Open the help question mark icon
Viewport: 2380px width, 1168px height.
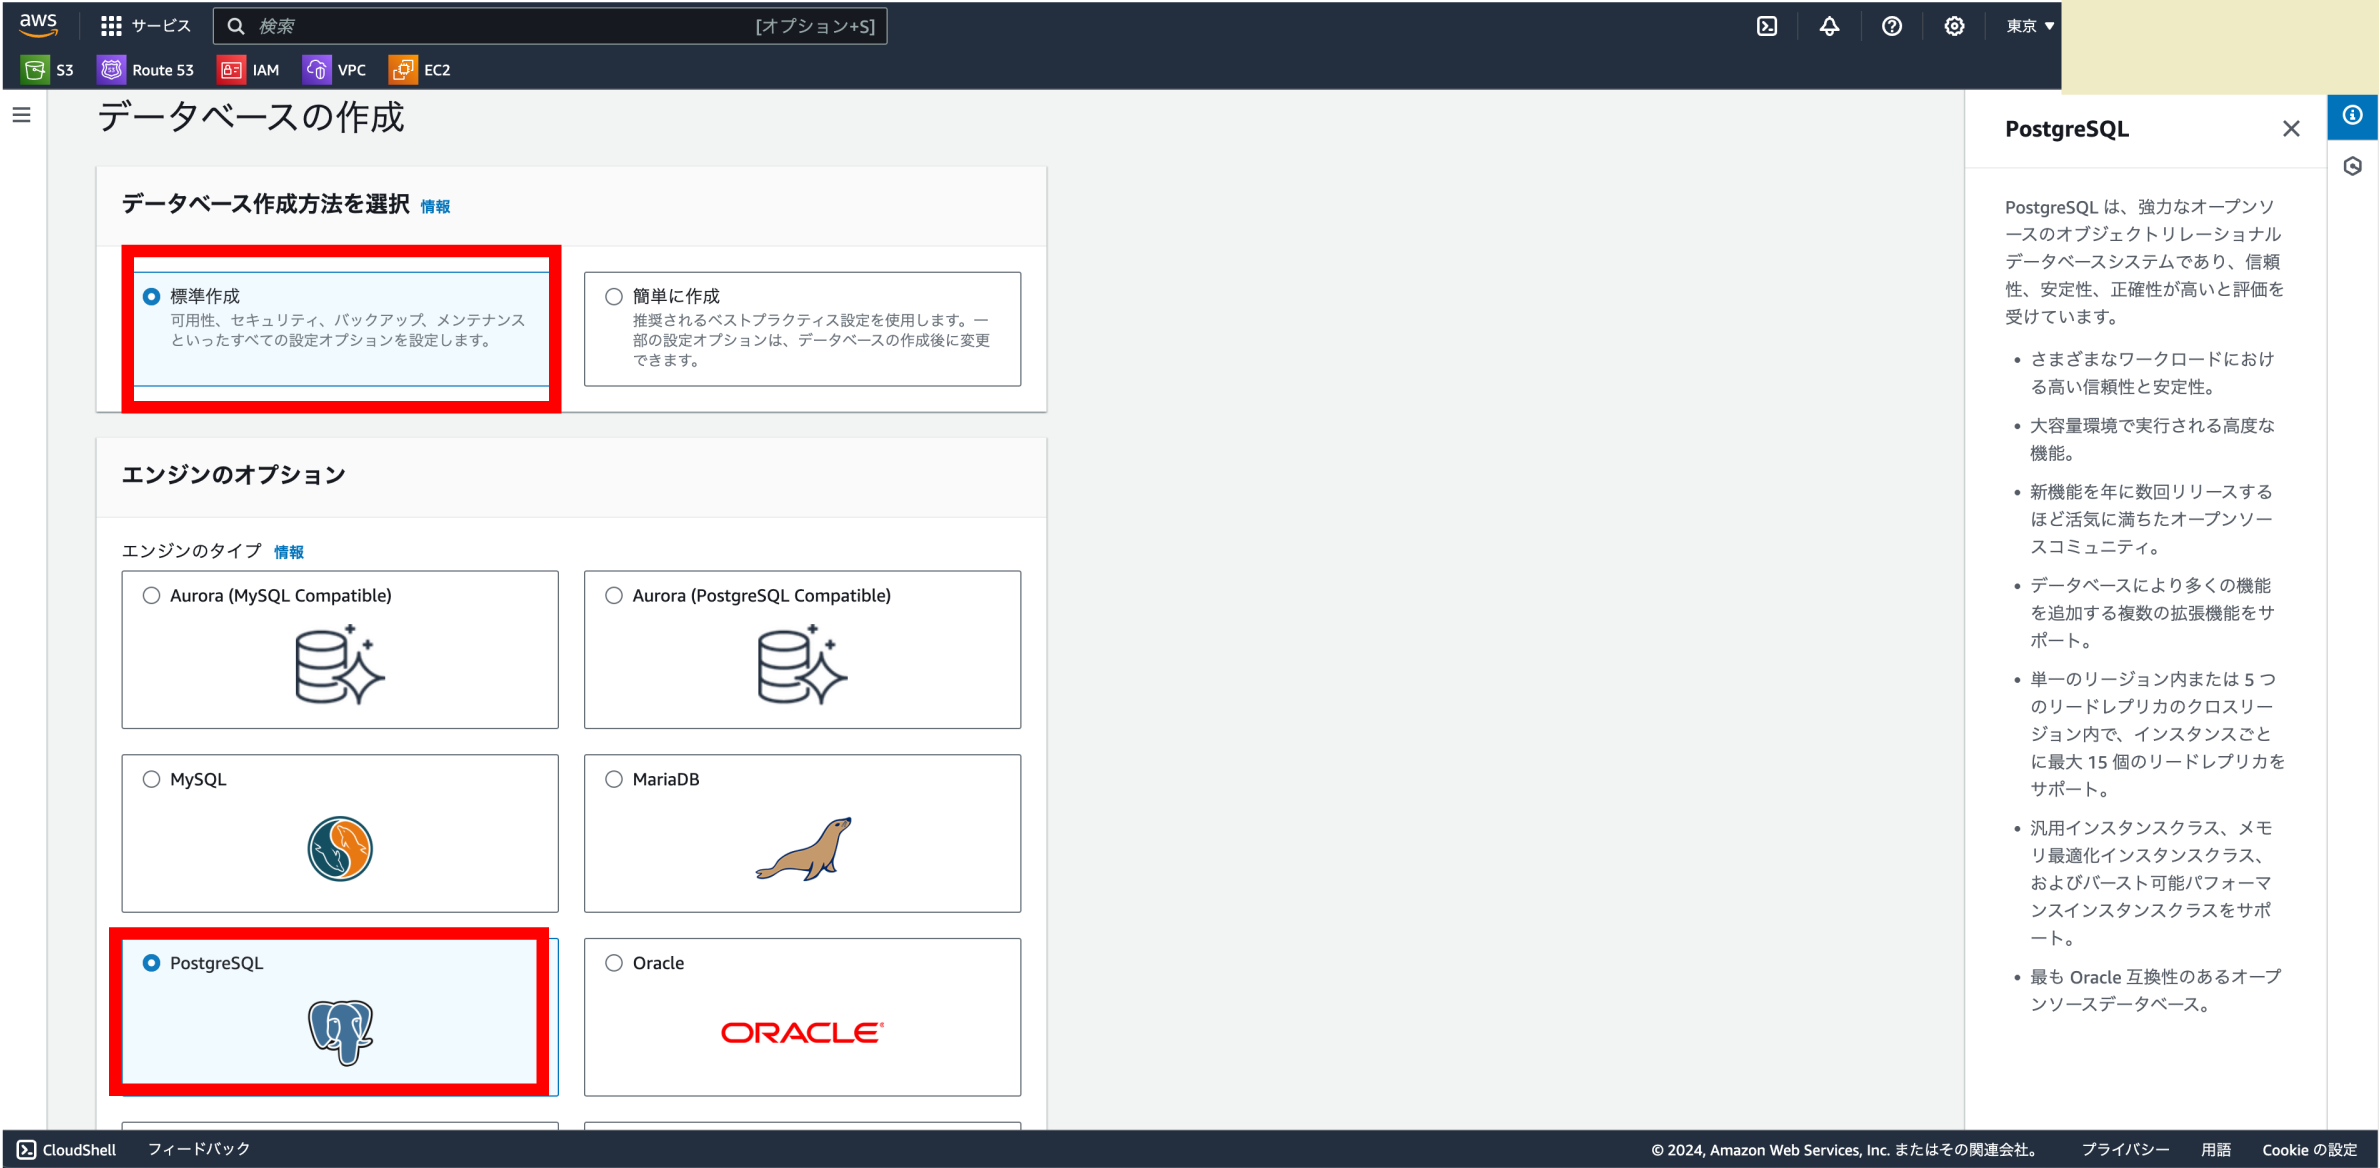[1891, 26]
